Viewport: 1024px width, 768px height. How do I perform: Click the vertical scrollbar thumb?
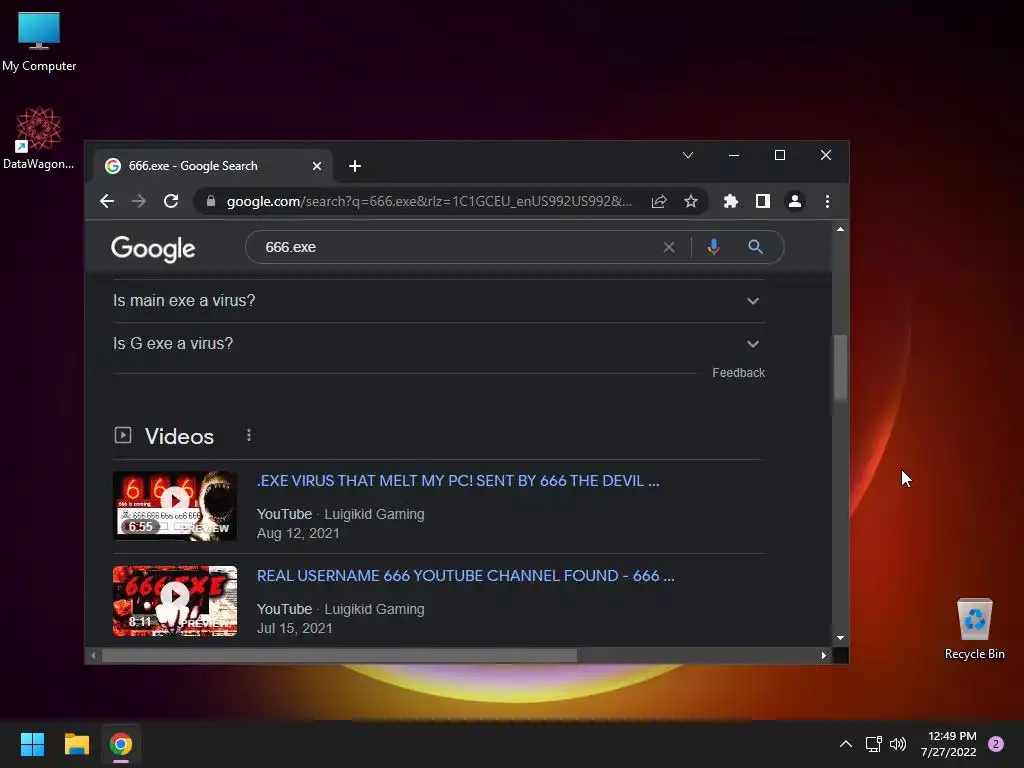pos(840,368)
